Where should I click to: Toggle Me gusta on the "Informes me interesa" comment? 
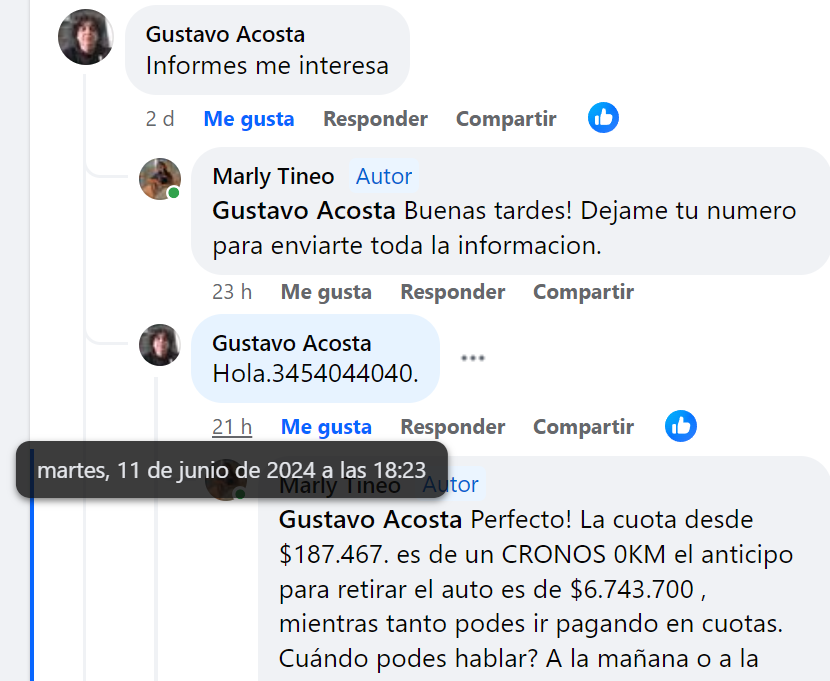(249, 119)
